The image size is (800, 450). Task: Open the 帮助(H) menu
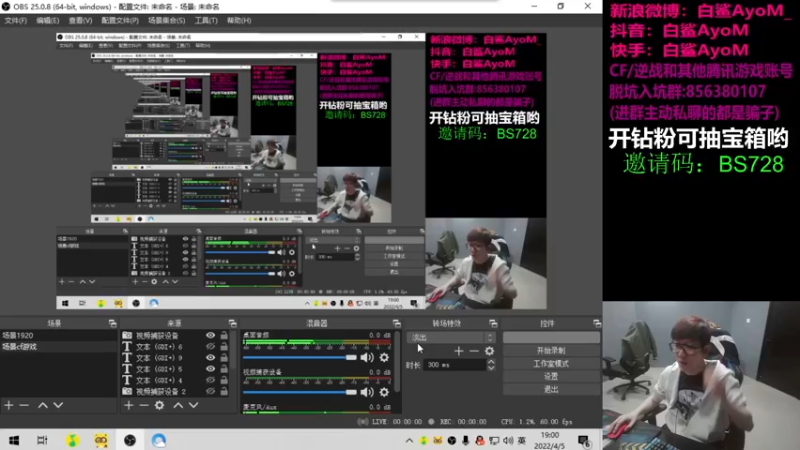239,20
